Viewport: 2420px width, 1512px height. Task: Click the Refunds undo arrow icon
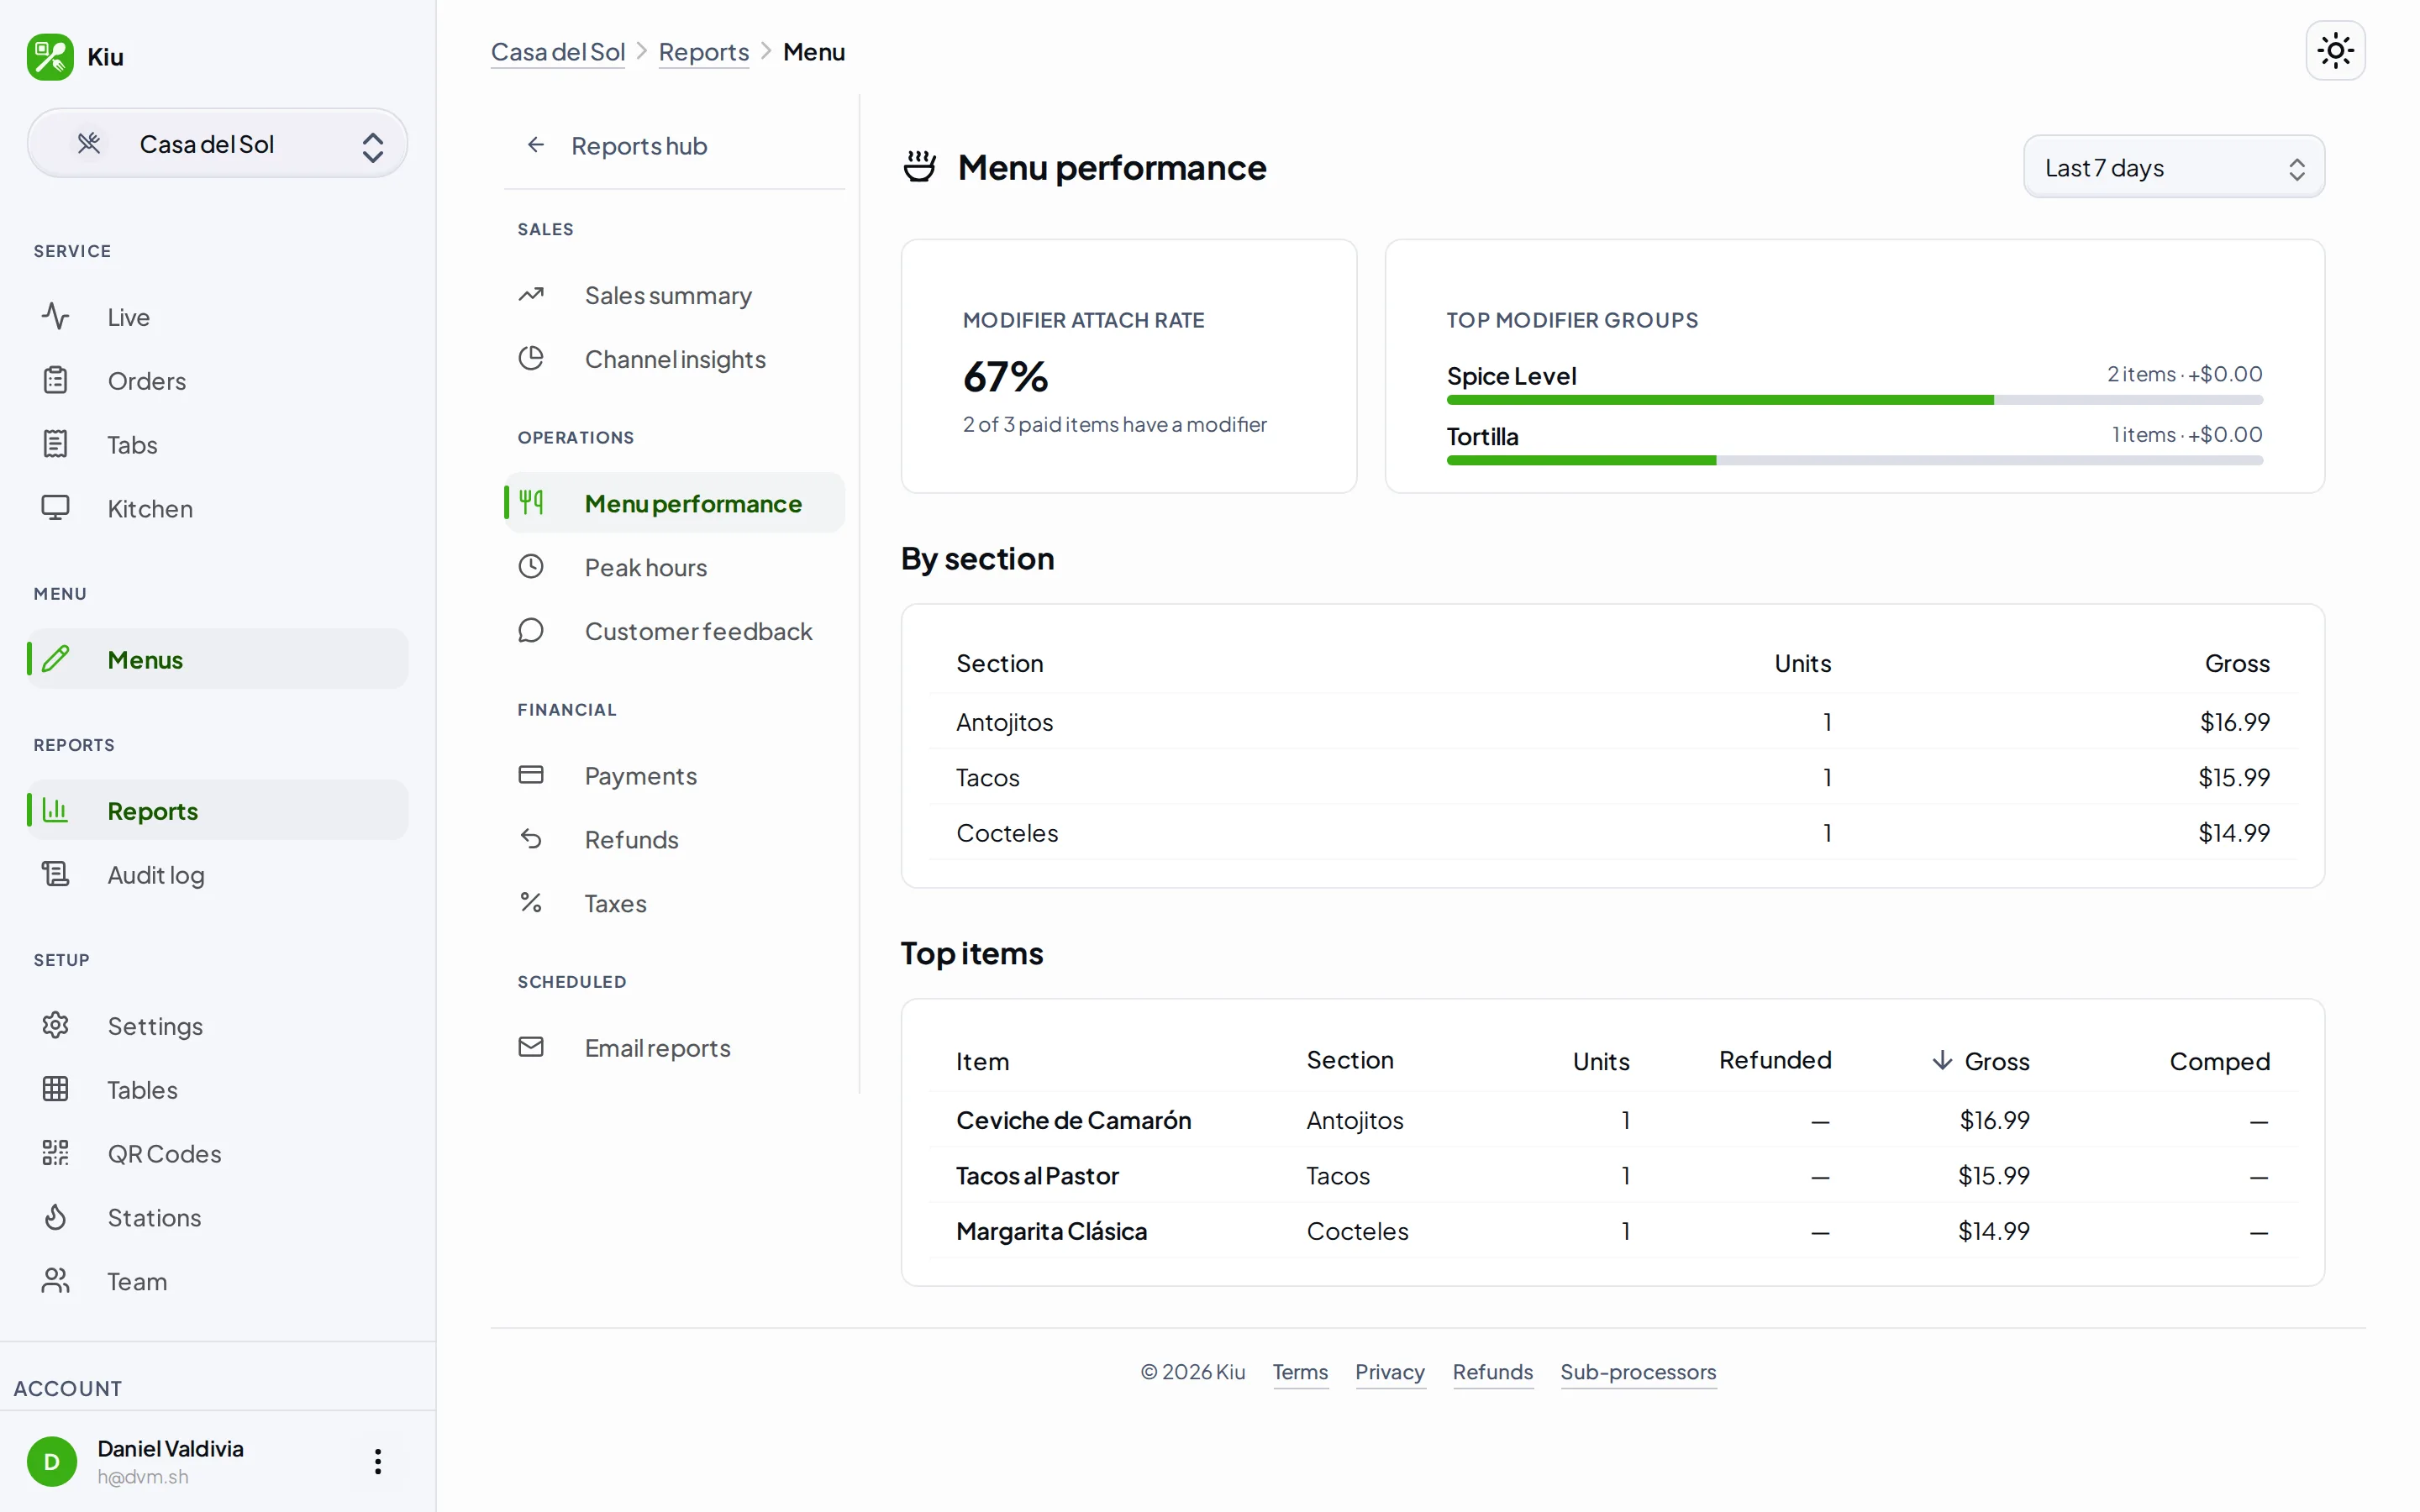click(x=531, y=839)
